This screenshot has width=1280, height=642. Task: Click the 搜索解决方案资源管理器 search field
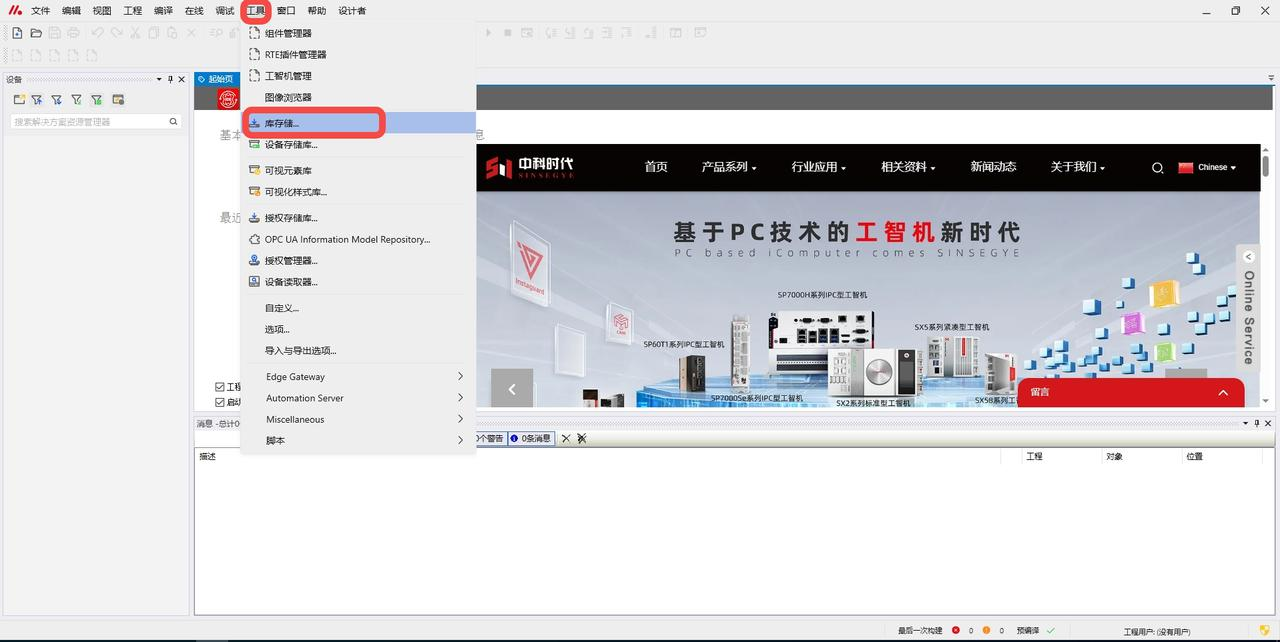click(88, 122)
